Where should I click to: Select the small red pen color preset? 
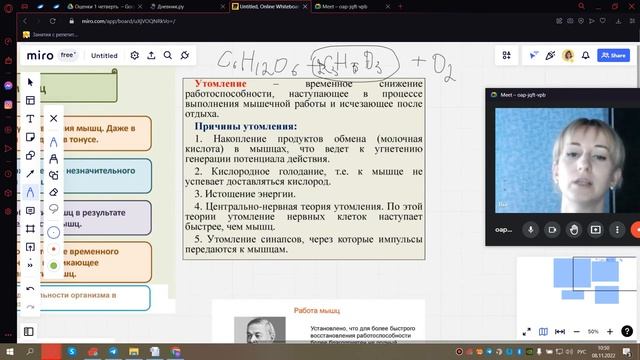[x=53, y=249]
